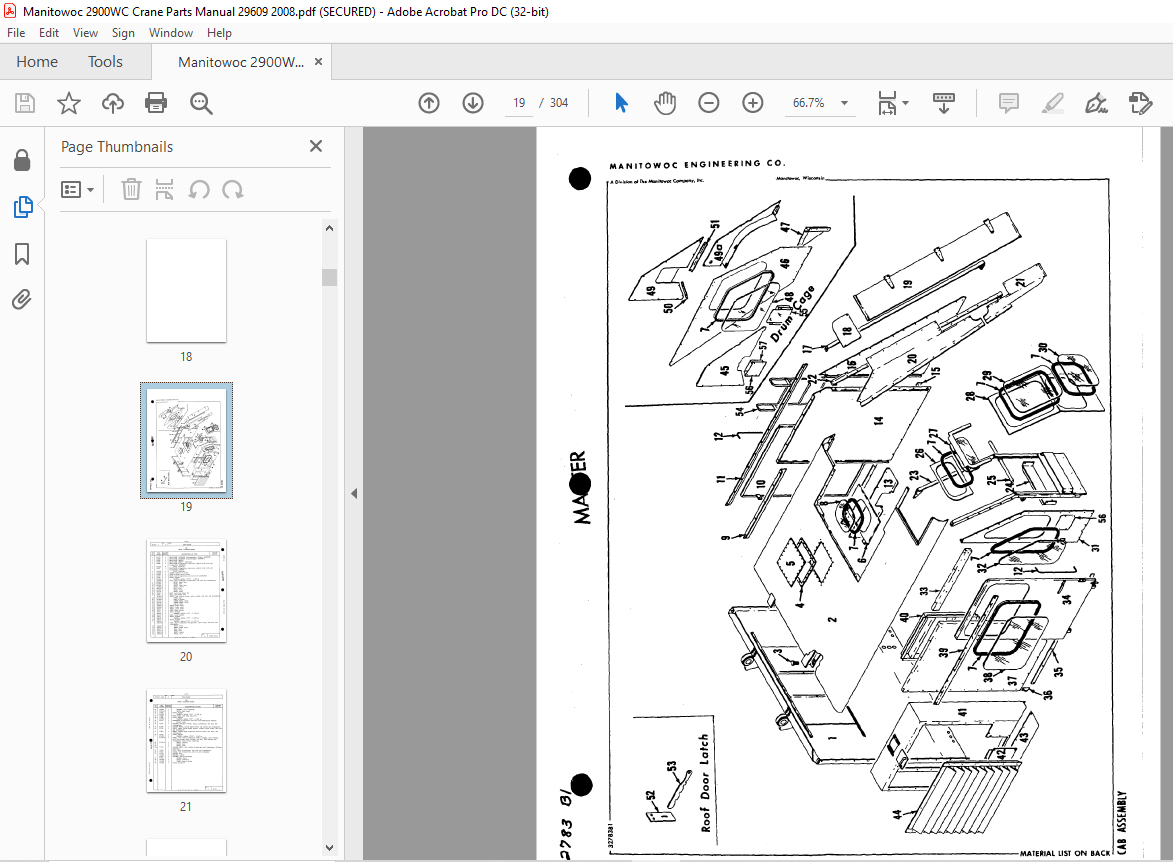Open the Edit menu
The height and width of the screenshot is (862, 1173).
click(49, 33)
